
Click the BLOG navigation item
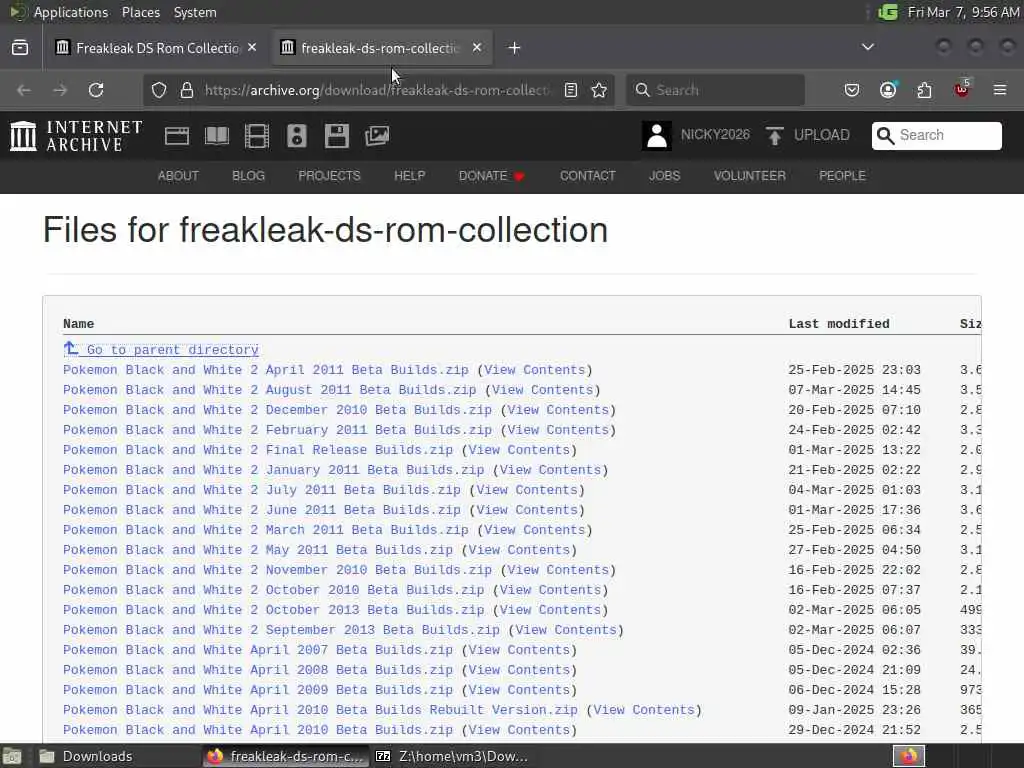coord(249,176)
